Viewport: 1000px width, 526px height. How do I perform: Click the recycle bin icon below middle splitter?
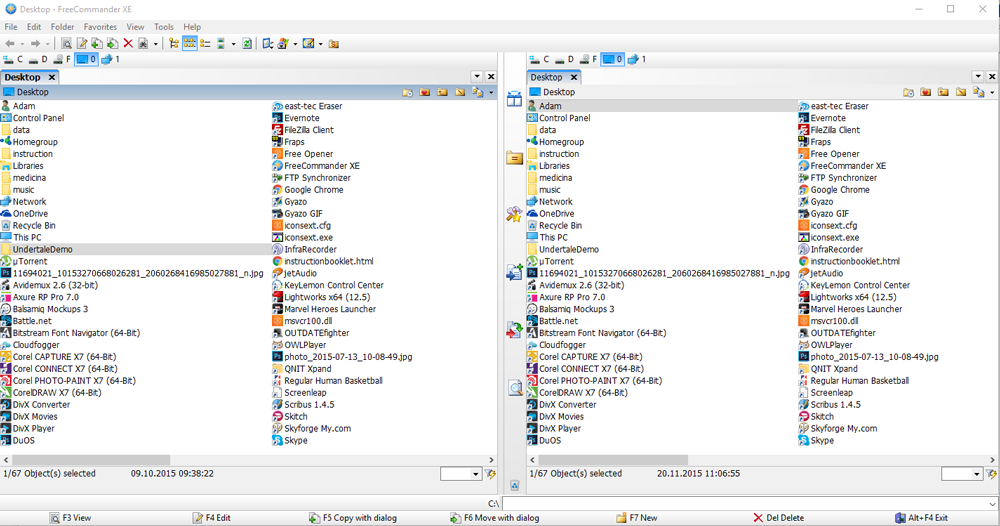(x=515, y=486)
